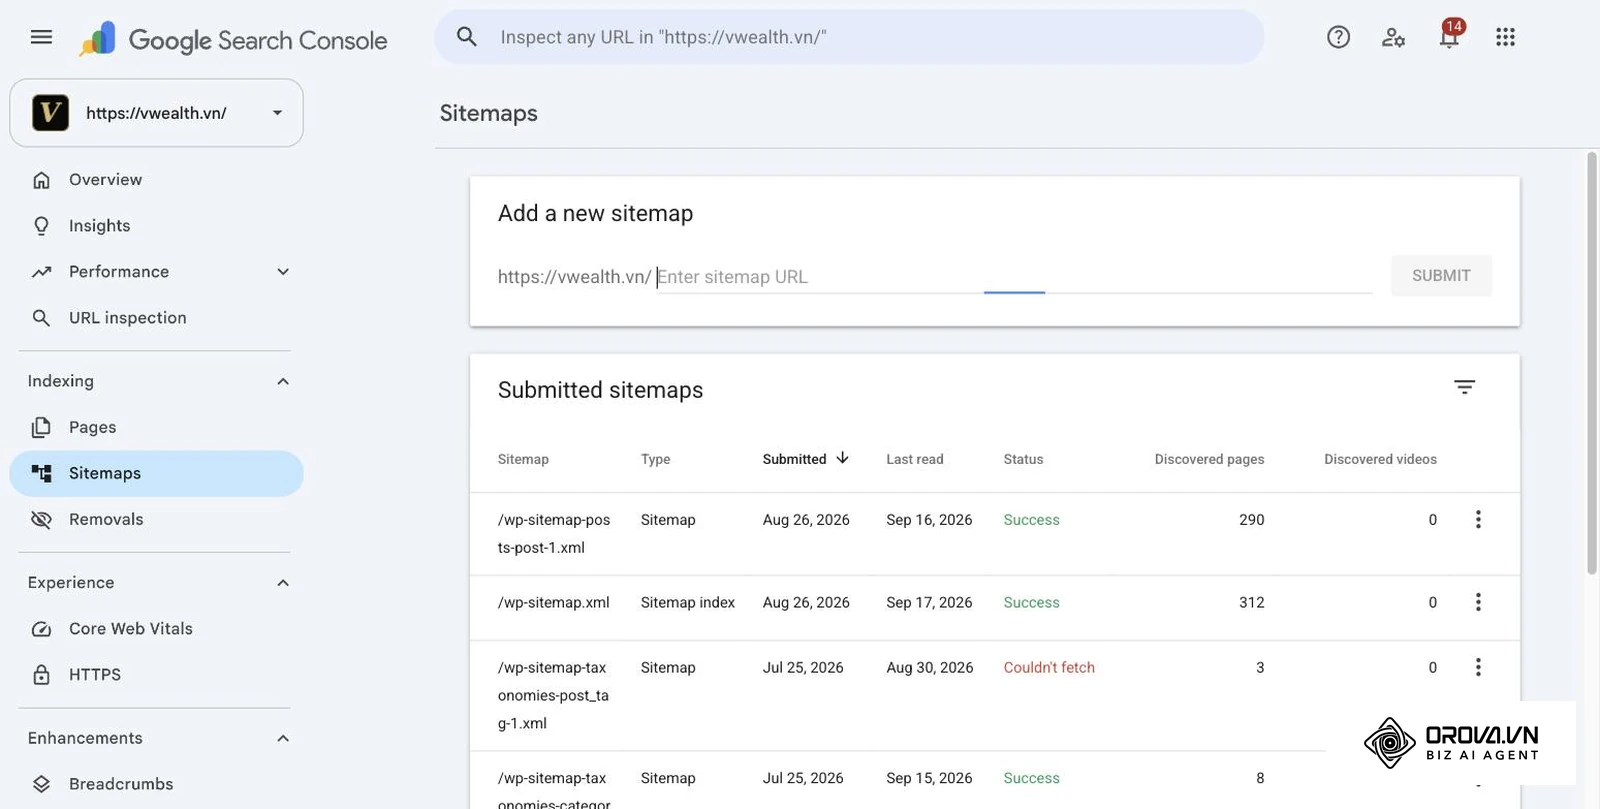Click the Sitemaps tree icon

pyautogui.click(x=41, y=473)
